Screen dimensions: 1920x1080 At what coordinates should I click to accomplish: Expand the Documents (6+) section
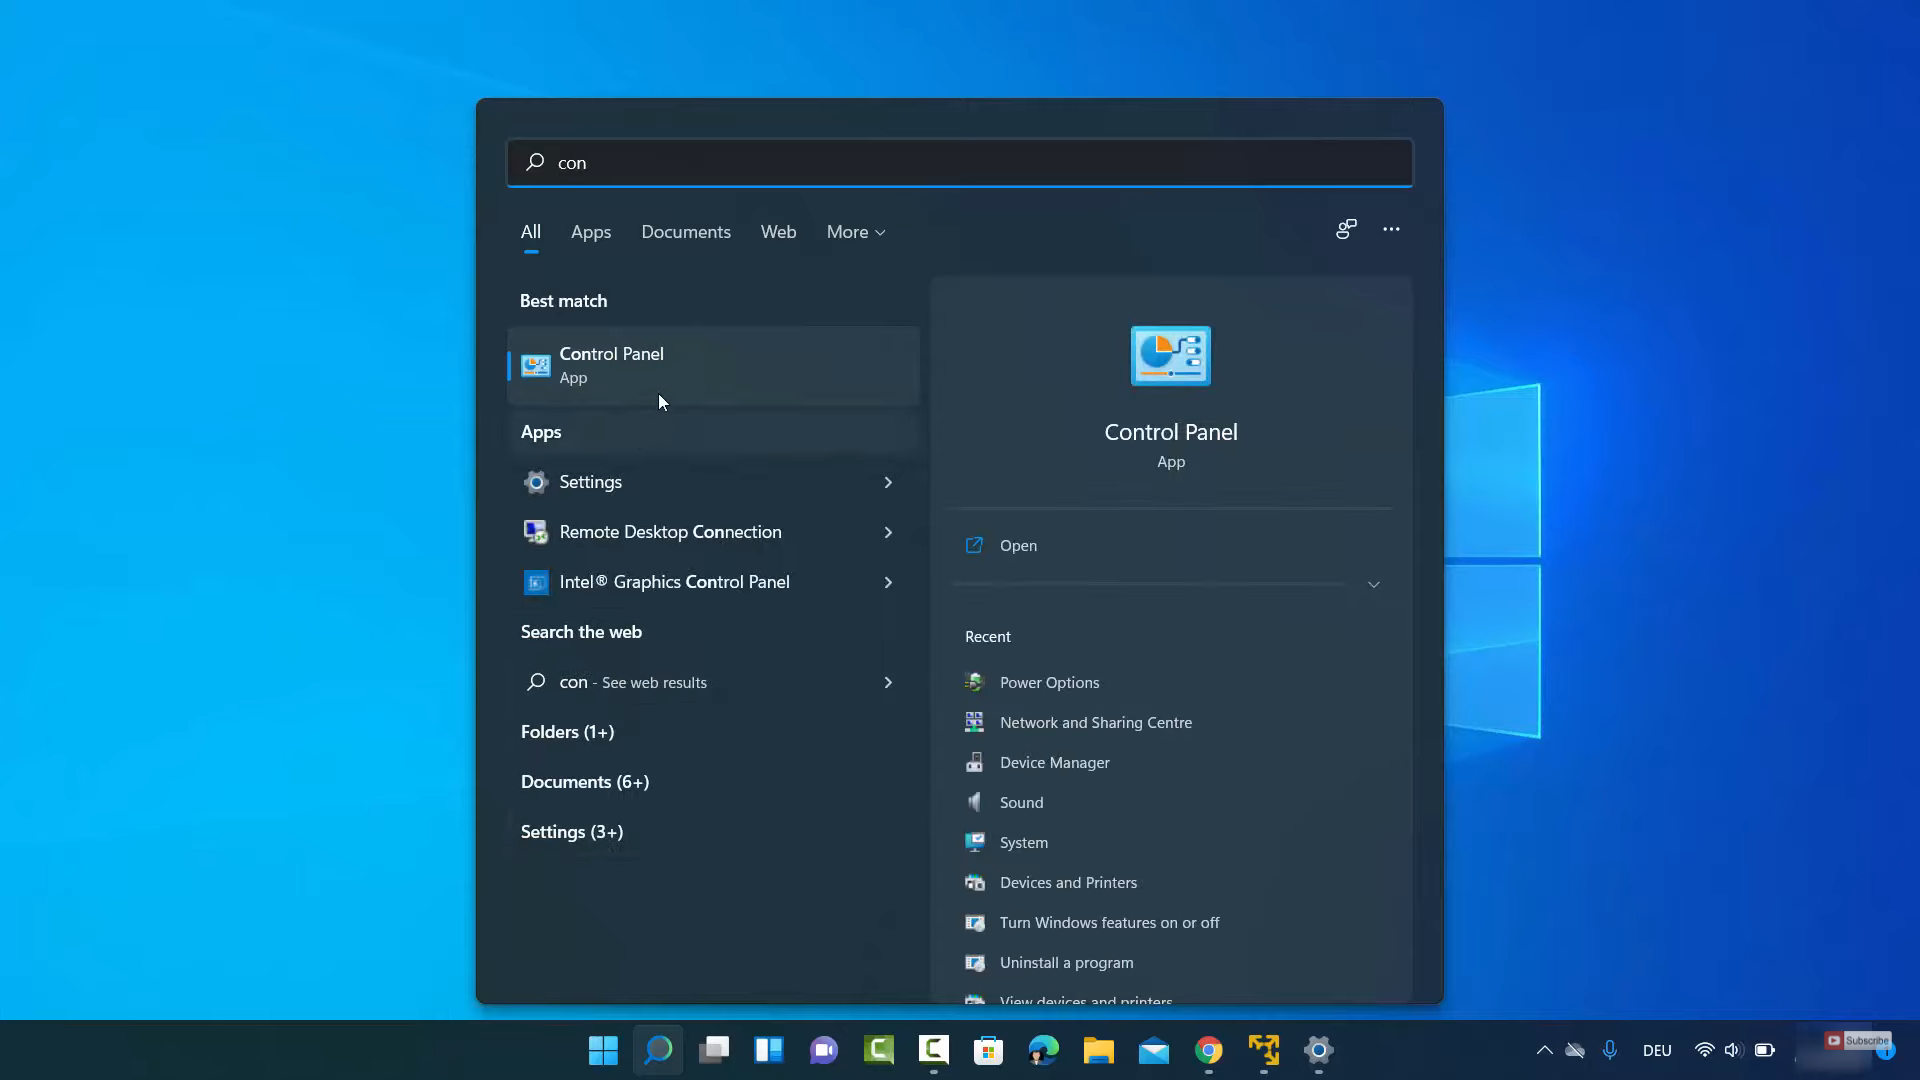point(585,782)
